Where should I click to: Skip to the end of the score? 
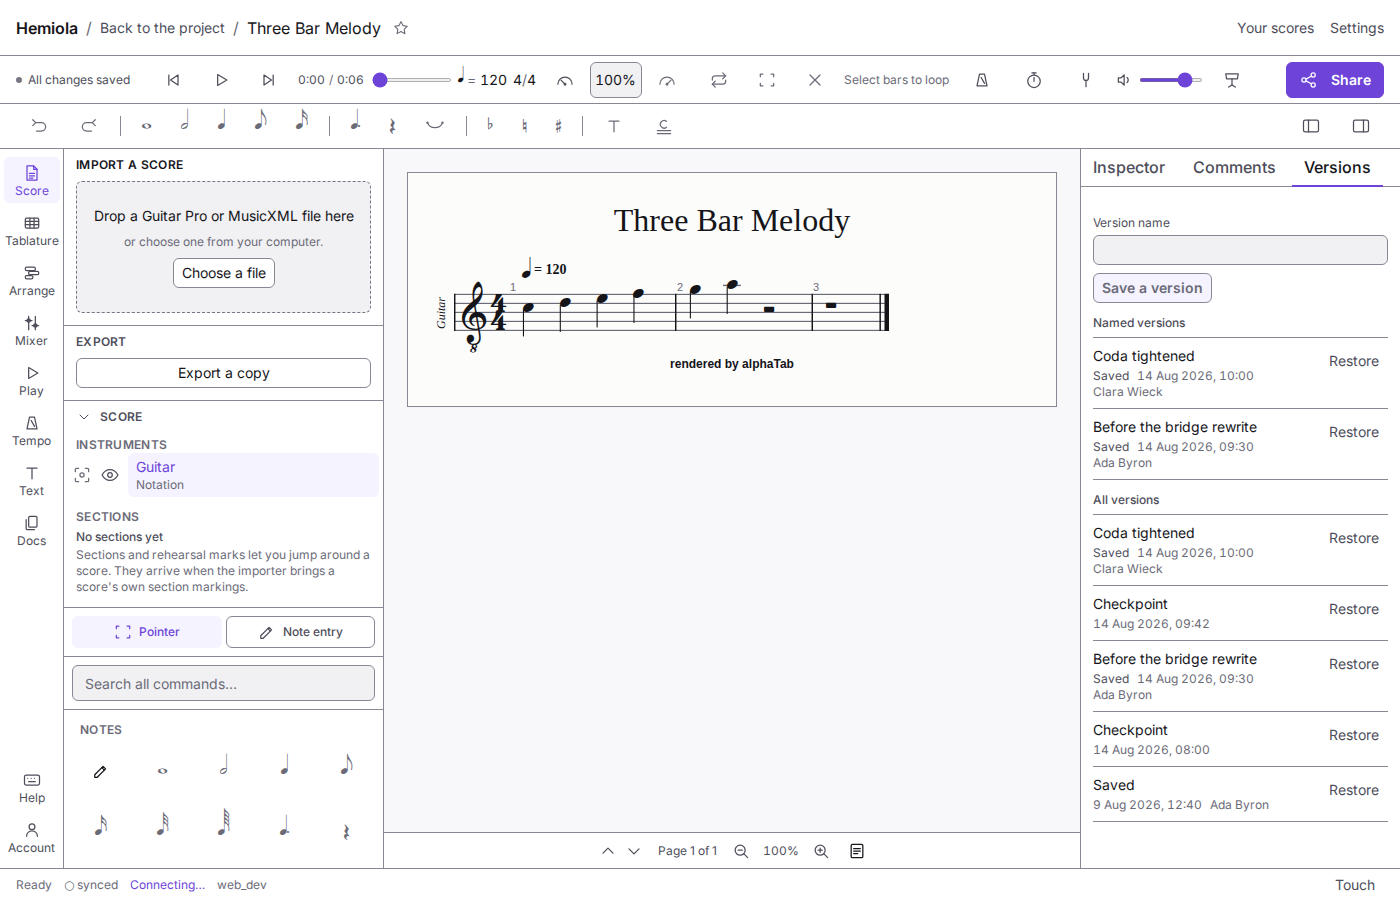point(268,80)
